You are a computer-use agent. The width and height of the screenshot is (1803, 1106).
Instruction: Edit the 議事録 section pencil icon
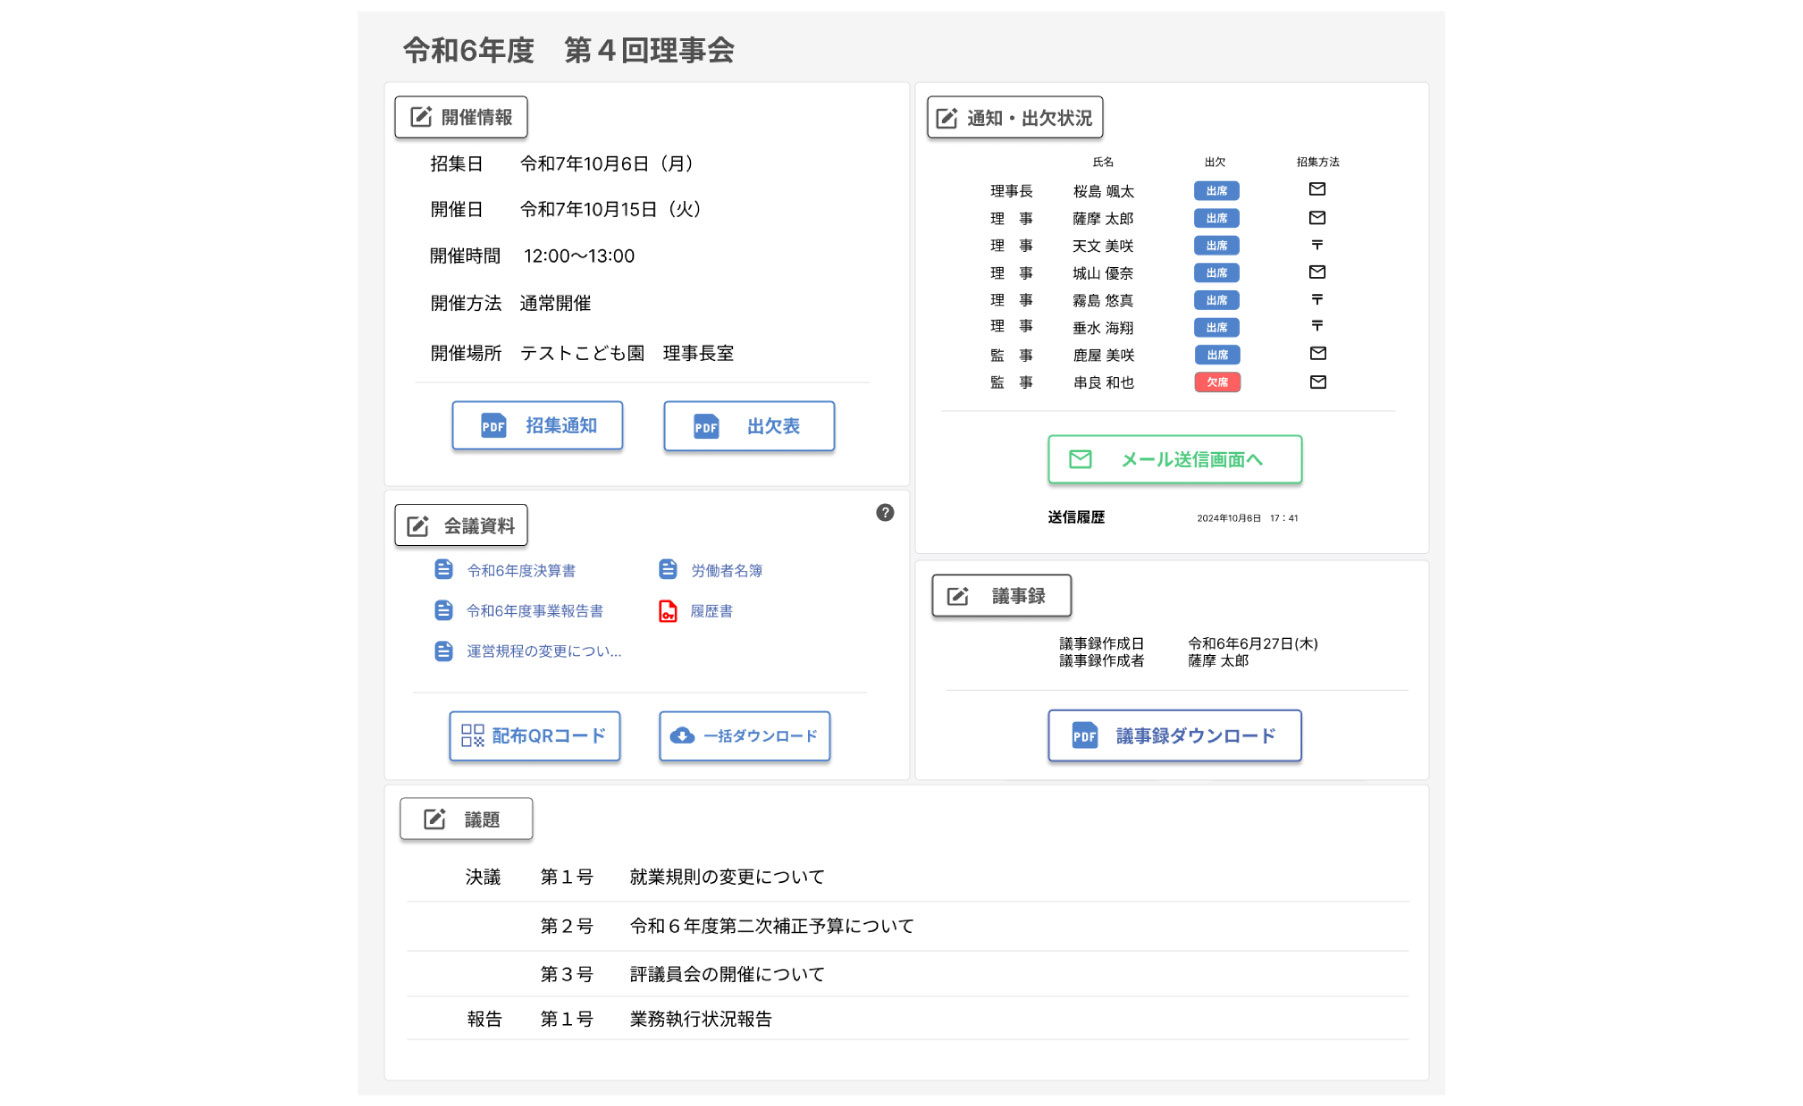(959, 594)
